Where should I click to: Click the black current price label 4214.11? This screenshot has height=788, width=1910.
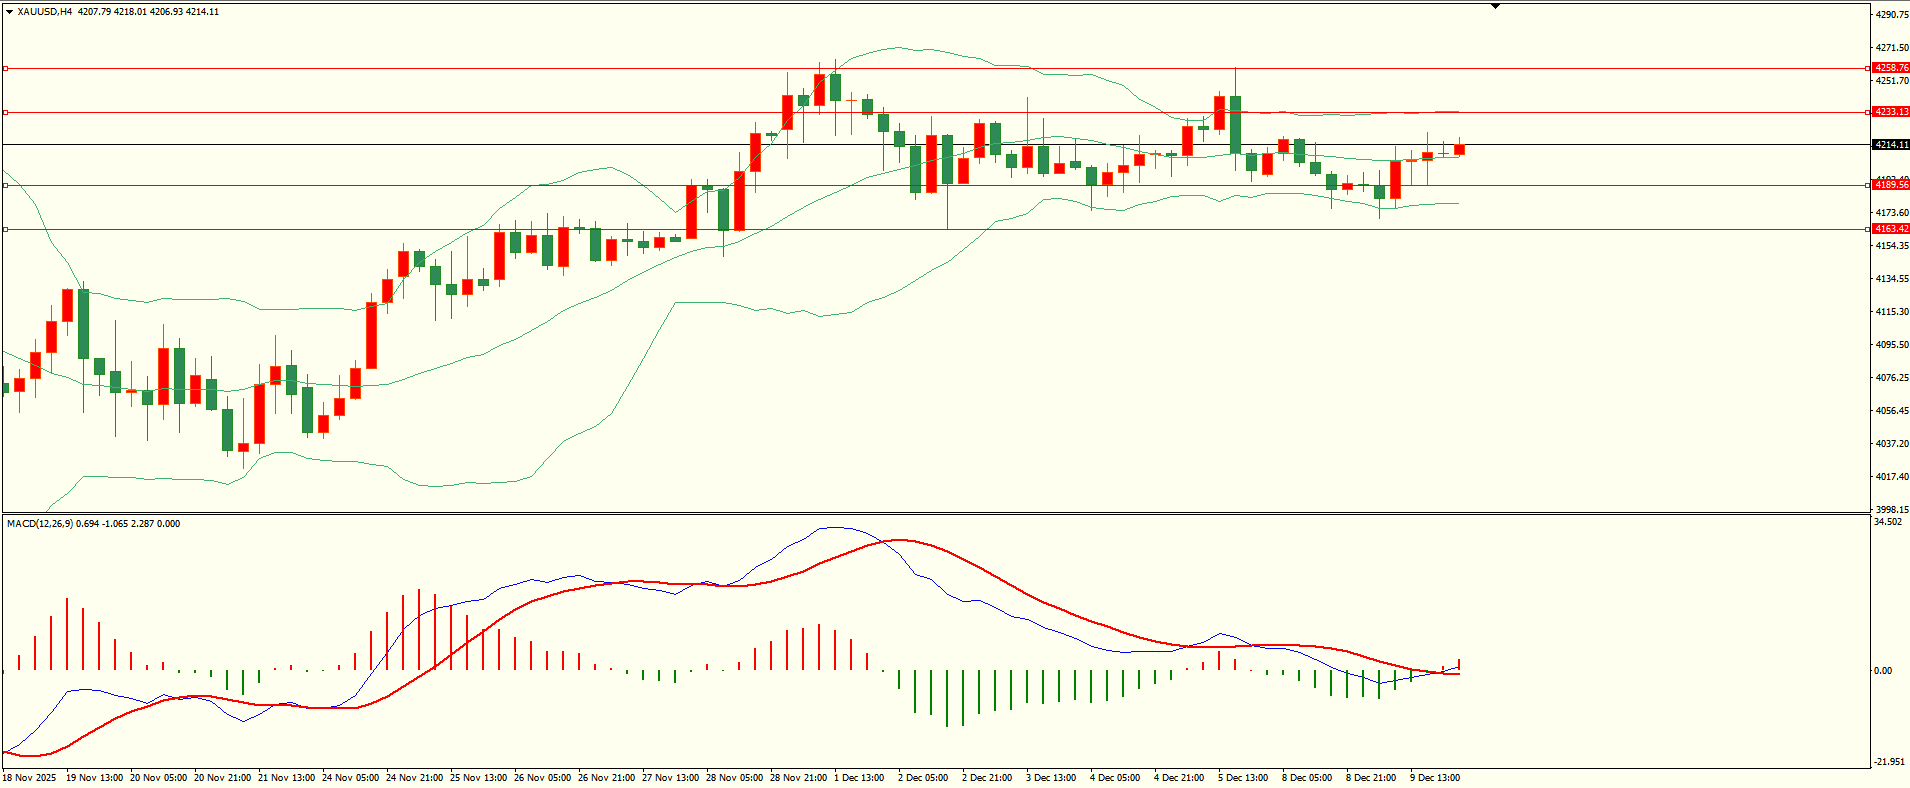click(1890, 145)
